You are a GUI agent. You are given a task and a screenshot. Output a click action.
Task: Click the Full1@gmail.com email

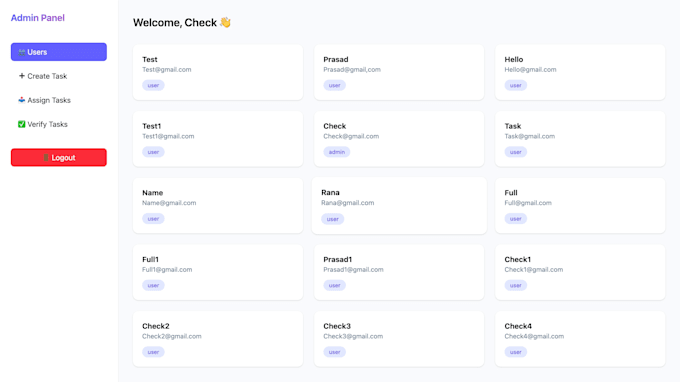click(x=167, y=269)
